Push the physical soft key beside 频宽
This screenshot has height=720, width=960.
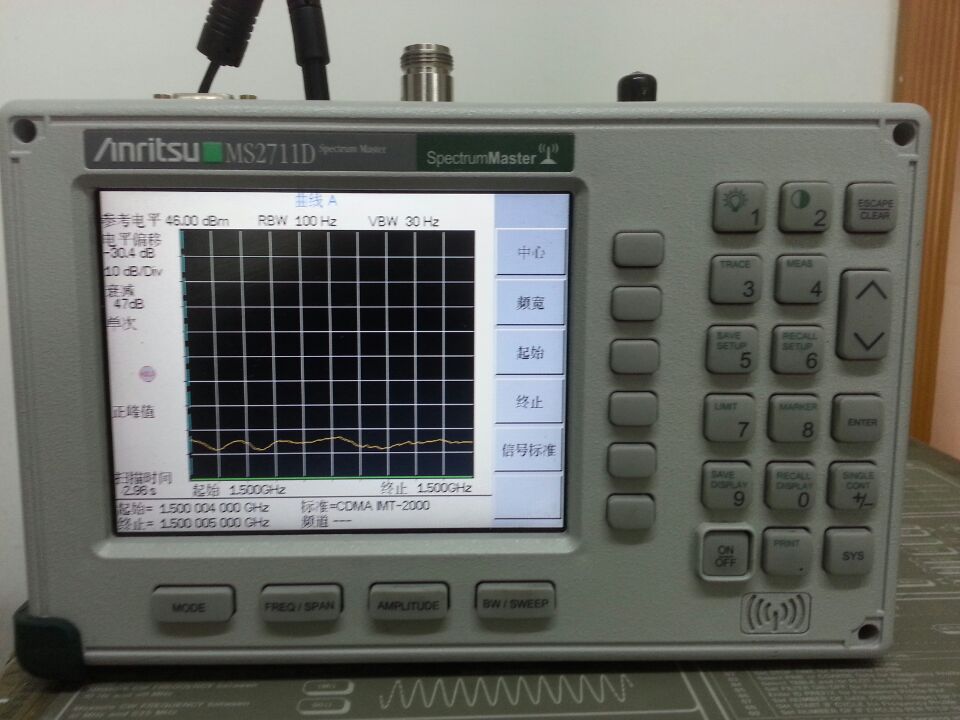(x=636, y=304)
